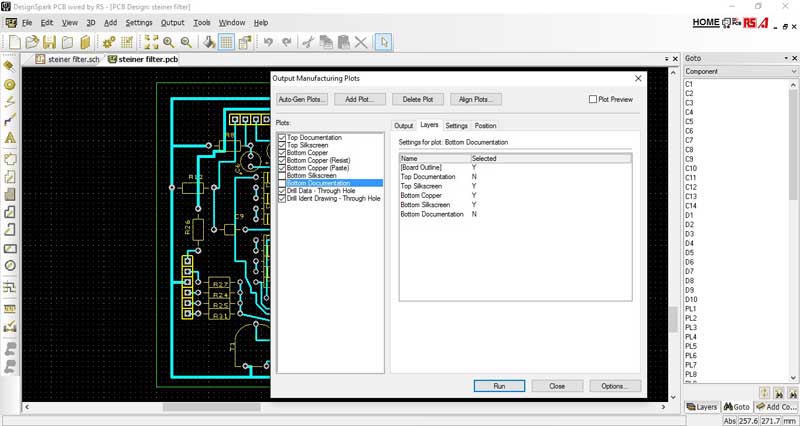Select the Add Board outline tool
The height and width of the screenshot is (426, 800).
[x=10, y=159]
